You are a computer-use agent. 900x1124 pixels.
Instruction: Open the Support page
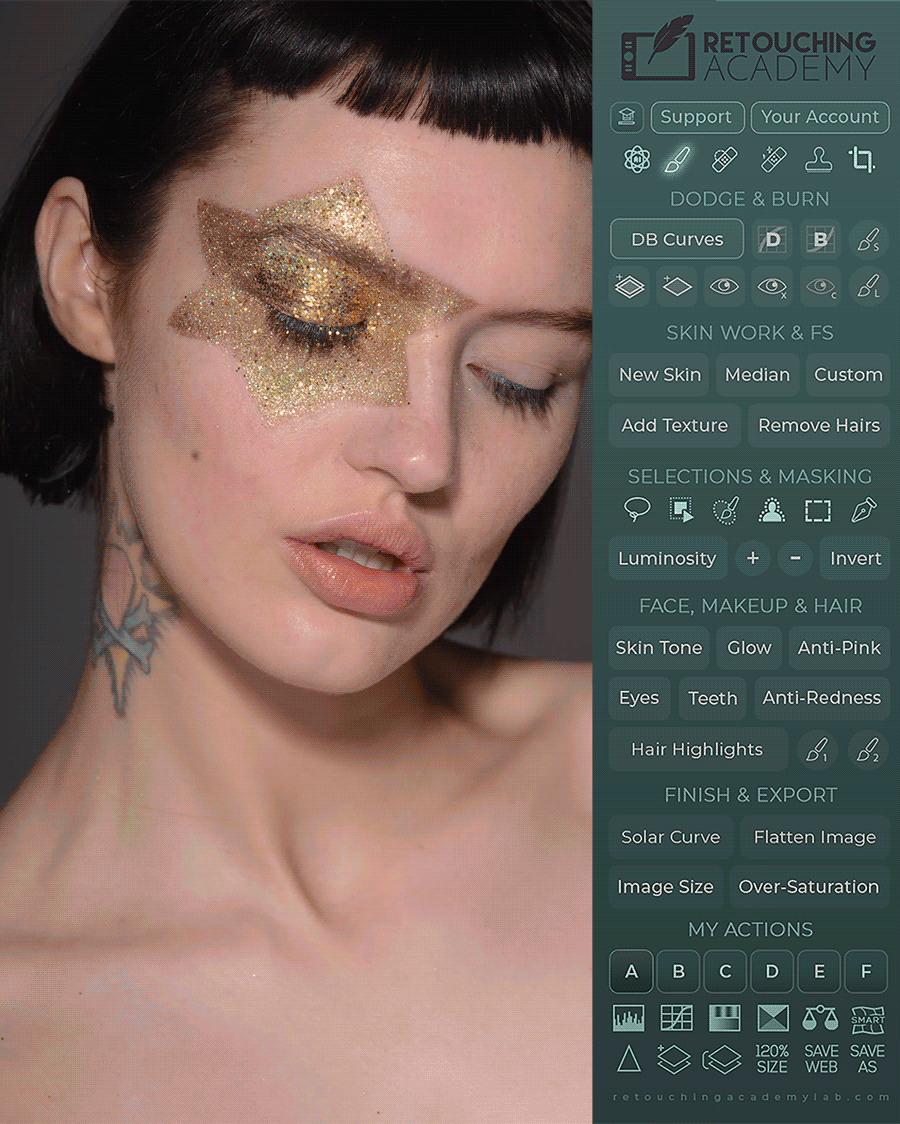pos(697,117)
